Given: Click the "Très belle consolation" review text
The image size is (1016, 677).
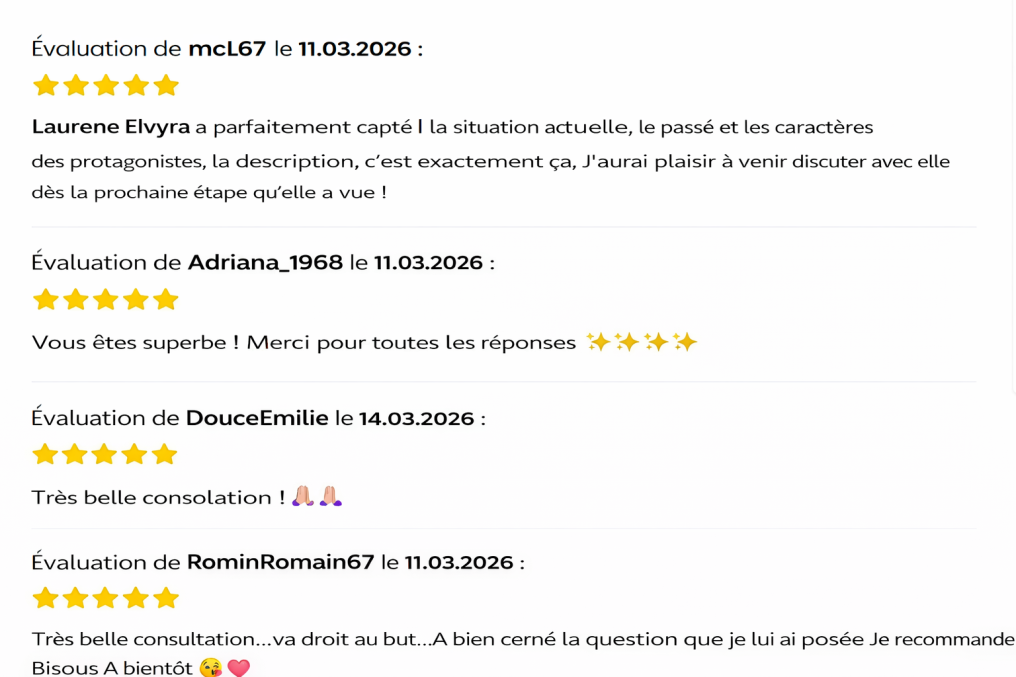Looking at the screenshot, I should (x=151, y=497).
